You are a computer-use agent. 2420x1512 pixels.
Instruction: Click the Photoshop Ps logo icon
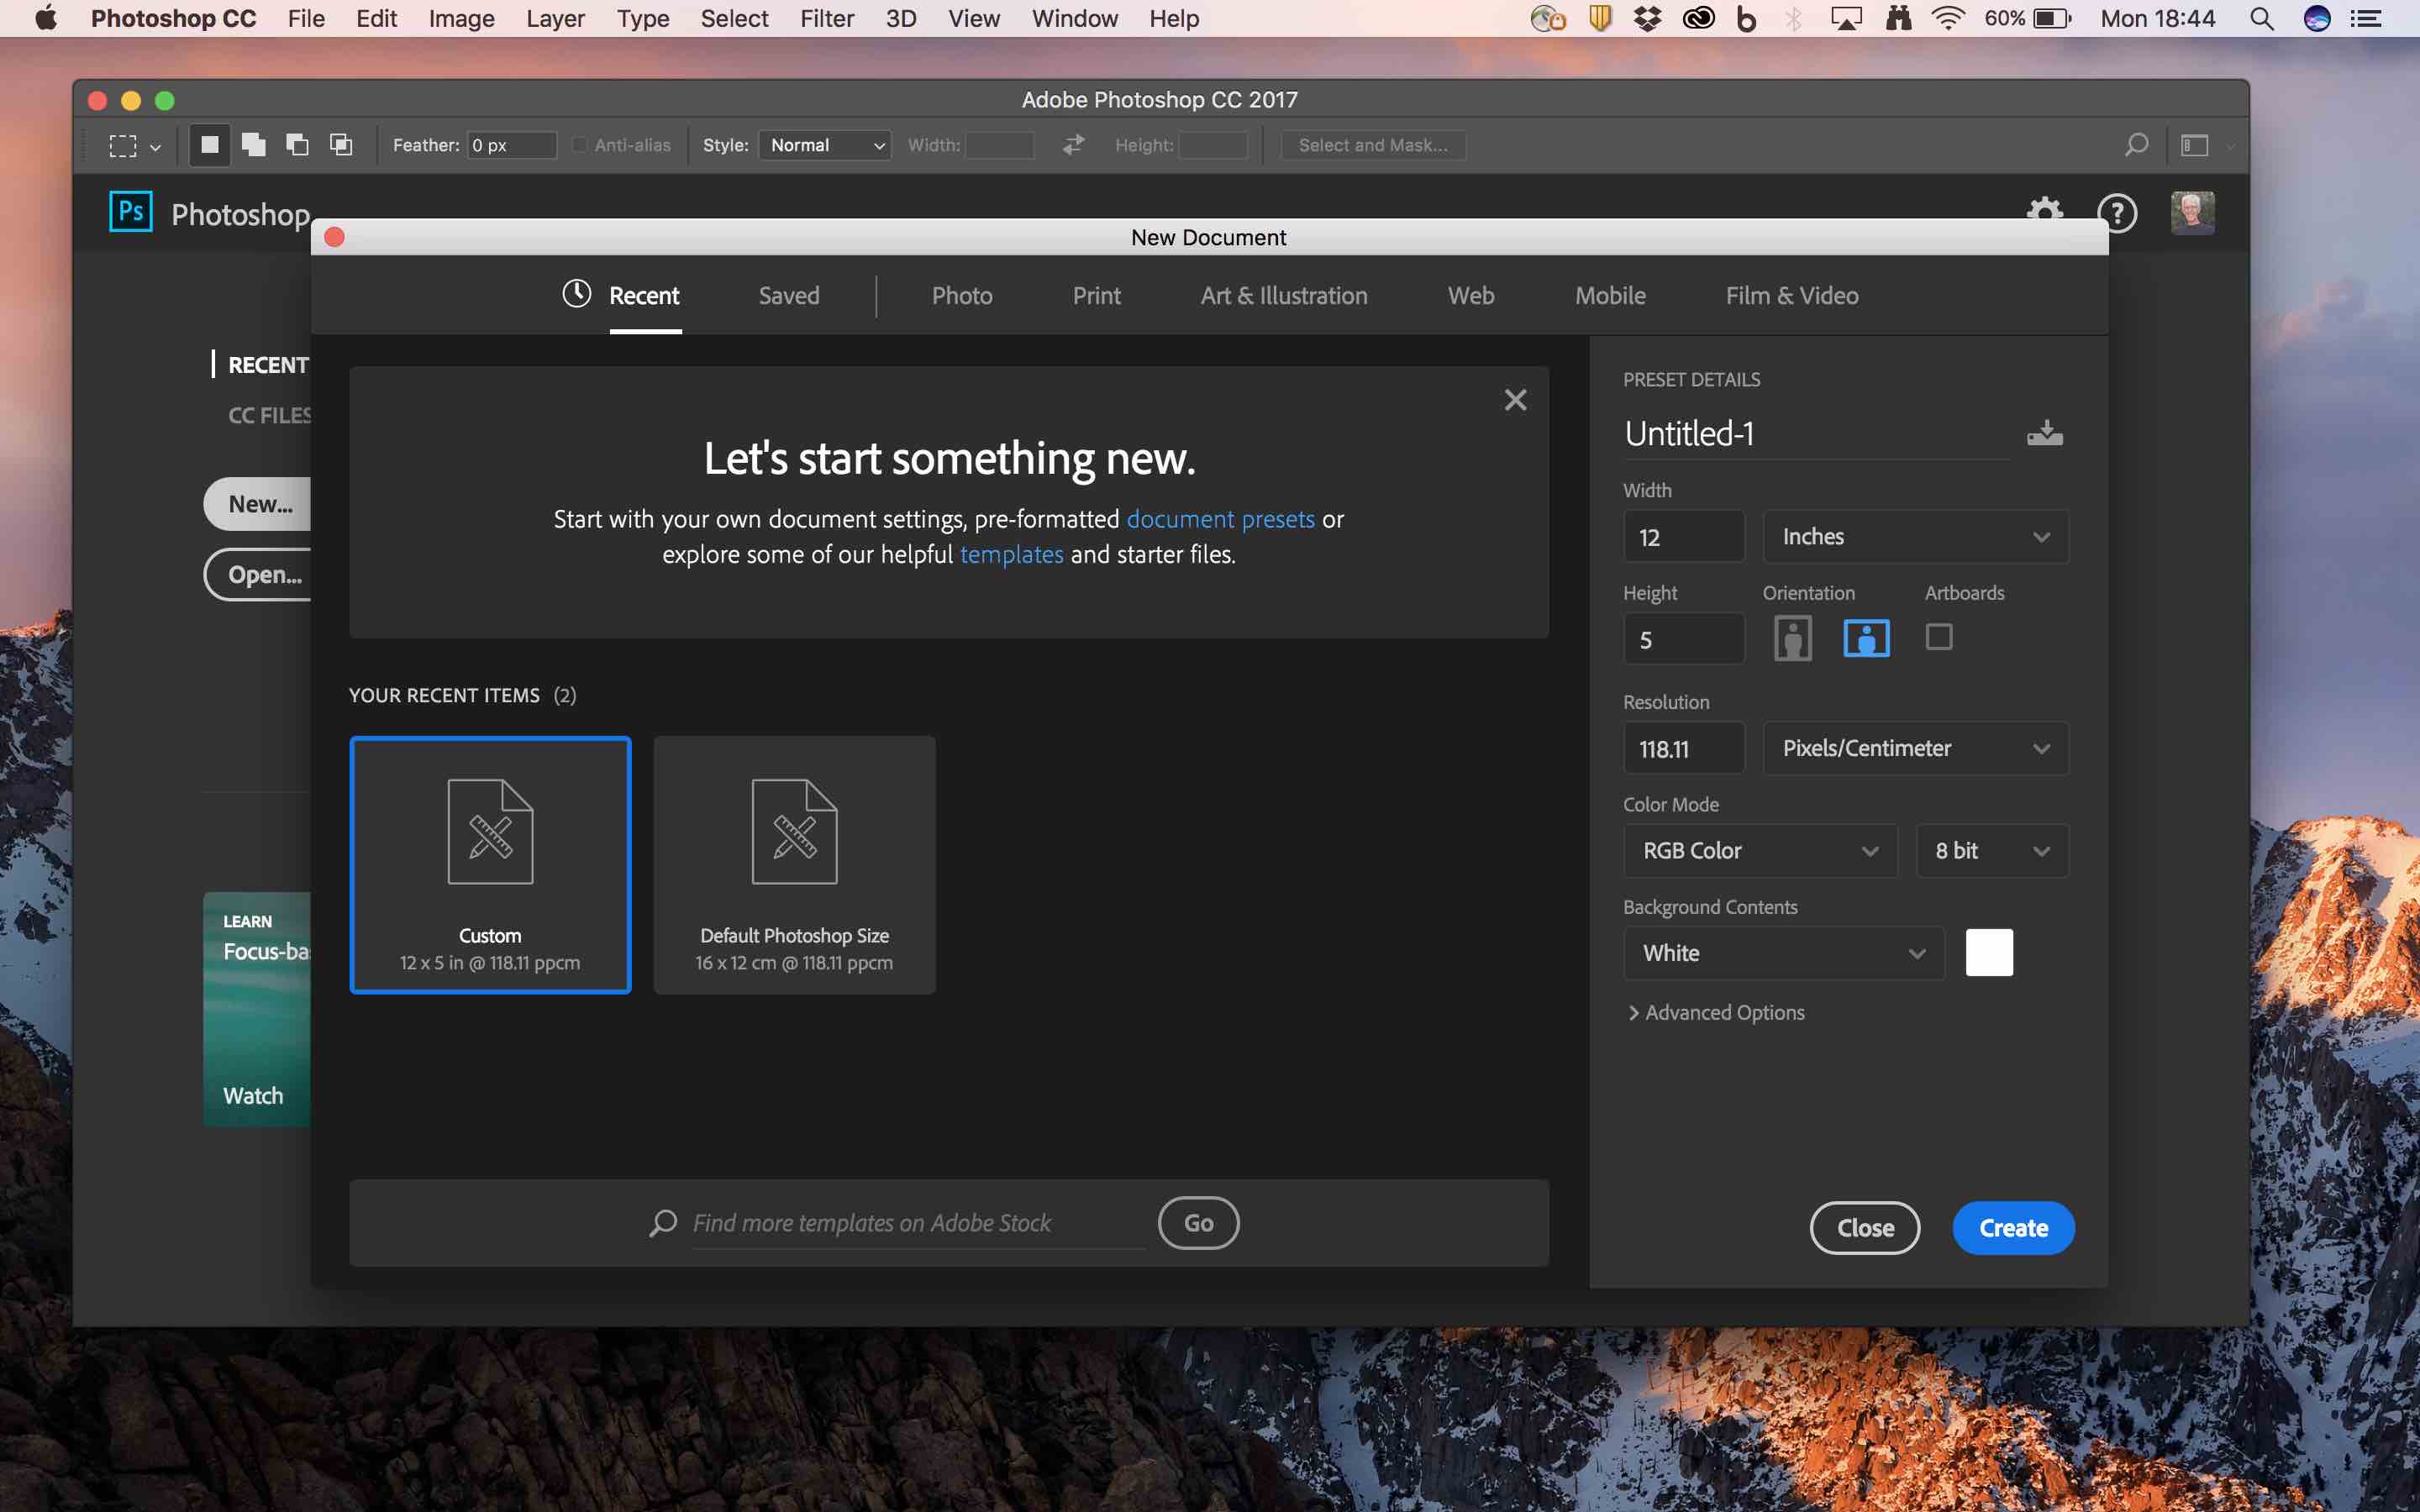point(129,211)
